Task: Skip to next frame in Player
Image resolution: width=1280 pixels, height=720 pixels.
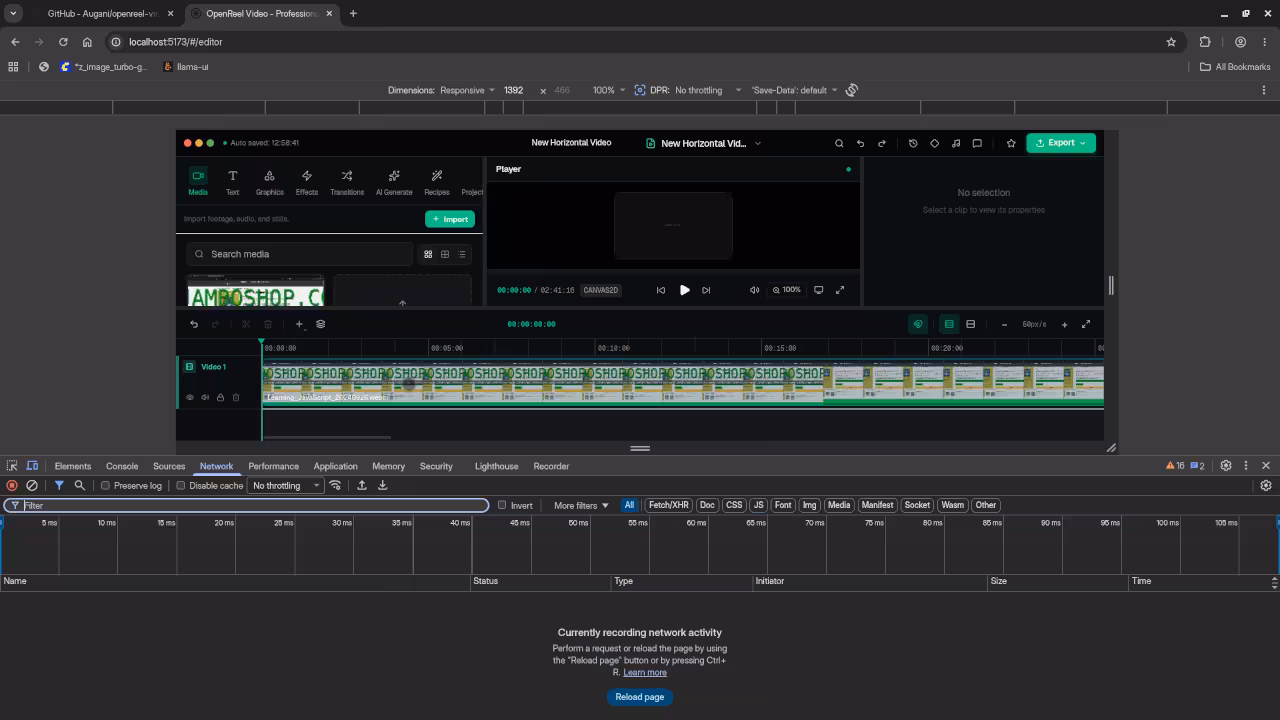Action: (x=706, y=290)
